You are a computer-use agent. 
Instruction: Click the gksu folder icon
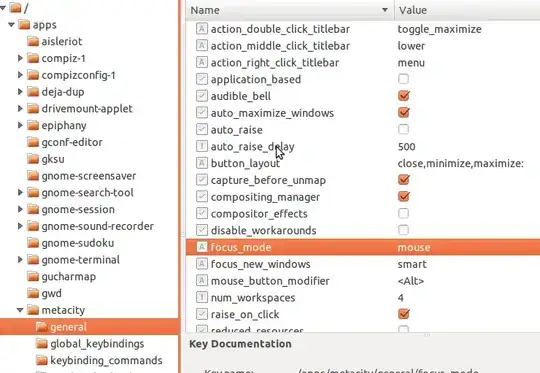tap(33, 159)
